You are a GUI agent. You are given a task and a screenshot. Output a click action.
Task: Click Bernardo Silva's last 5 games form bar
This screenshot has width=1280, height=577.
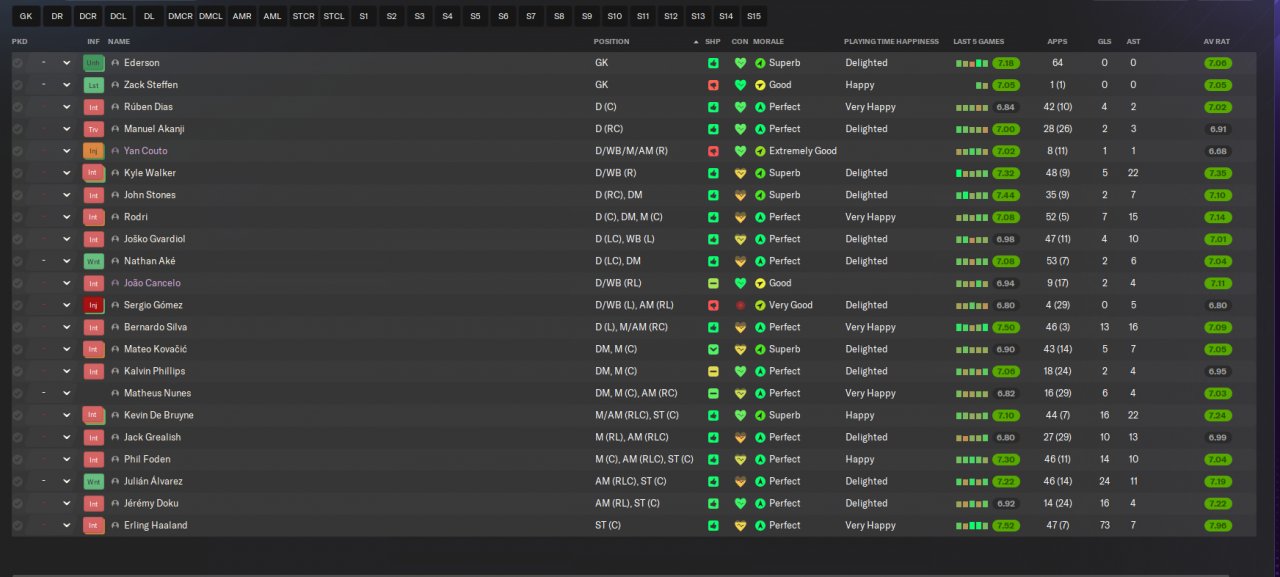click(x=971, y=327)
